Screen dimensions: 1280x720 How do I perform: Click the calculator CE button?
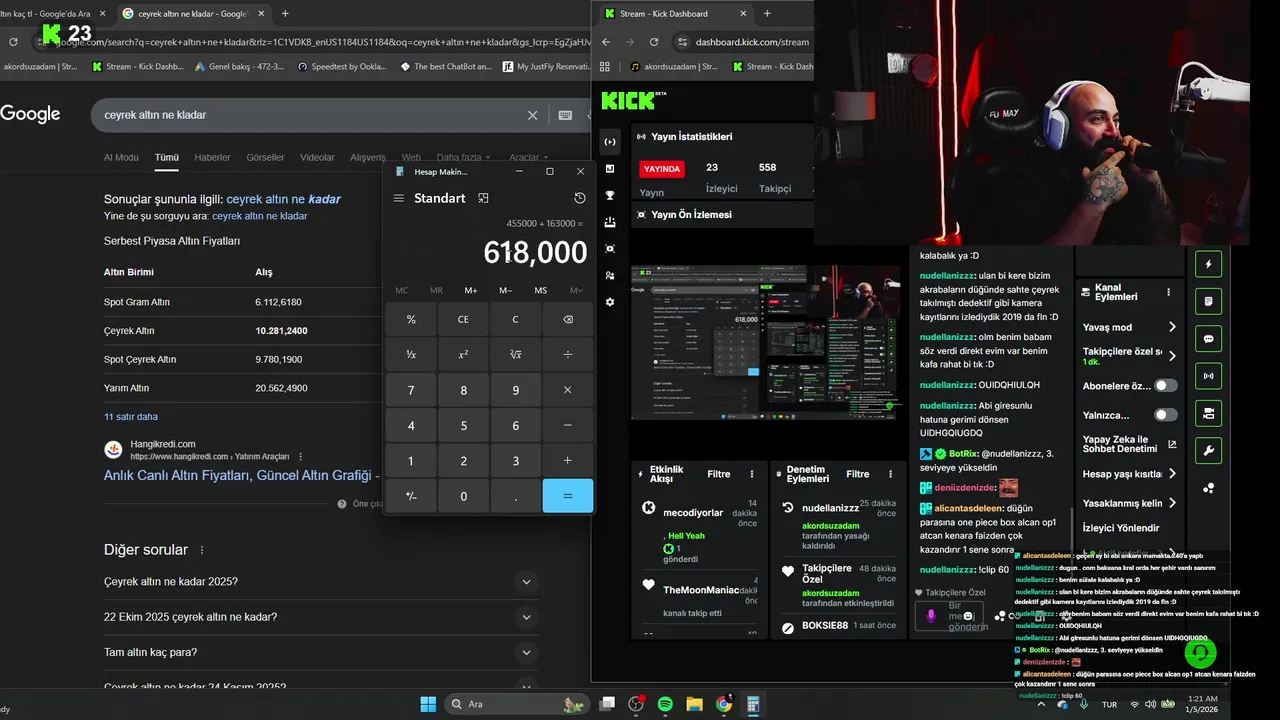pos(463,319)
